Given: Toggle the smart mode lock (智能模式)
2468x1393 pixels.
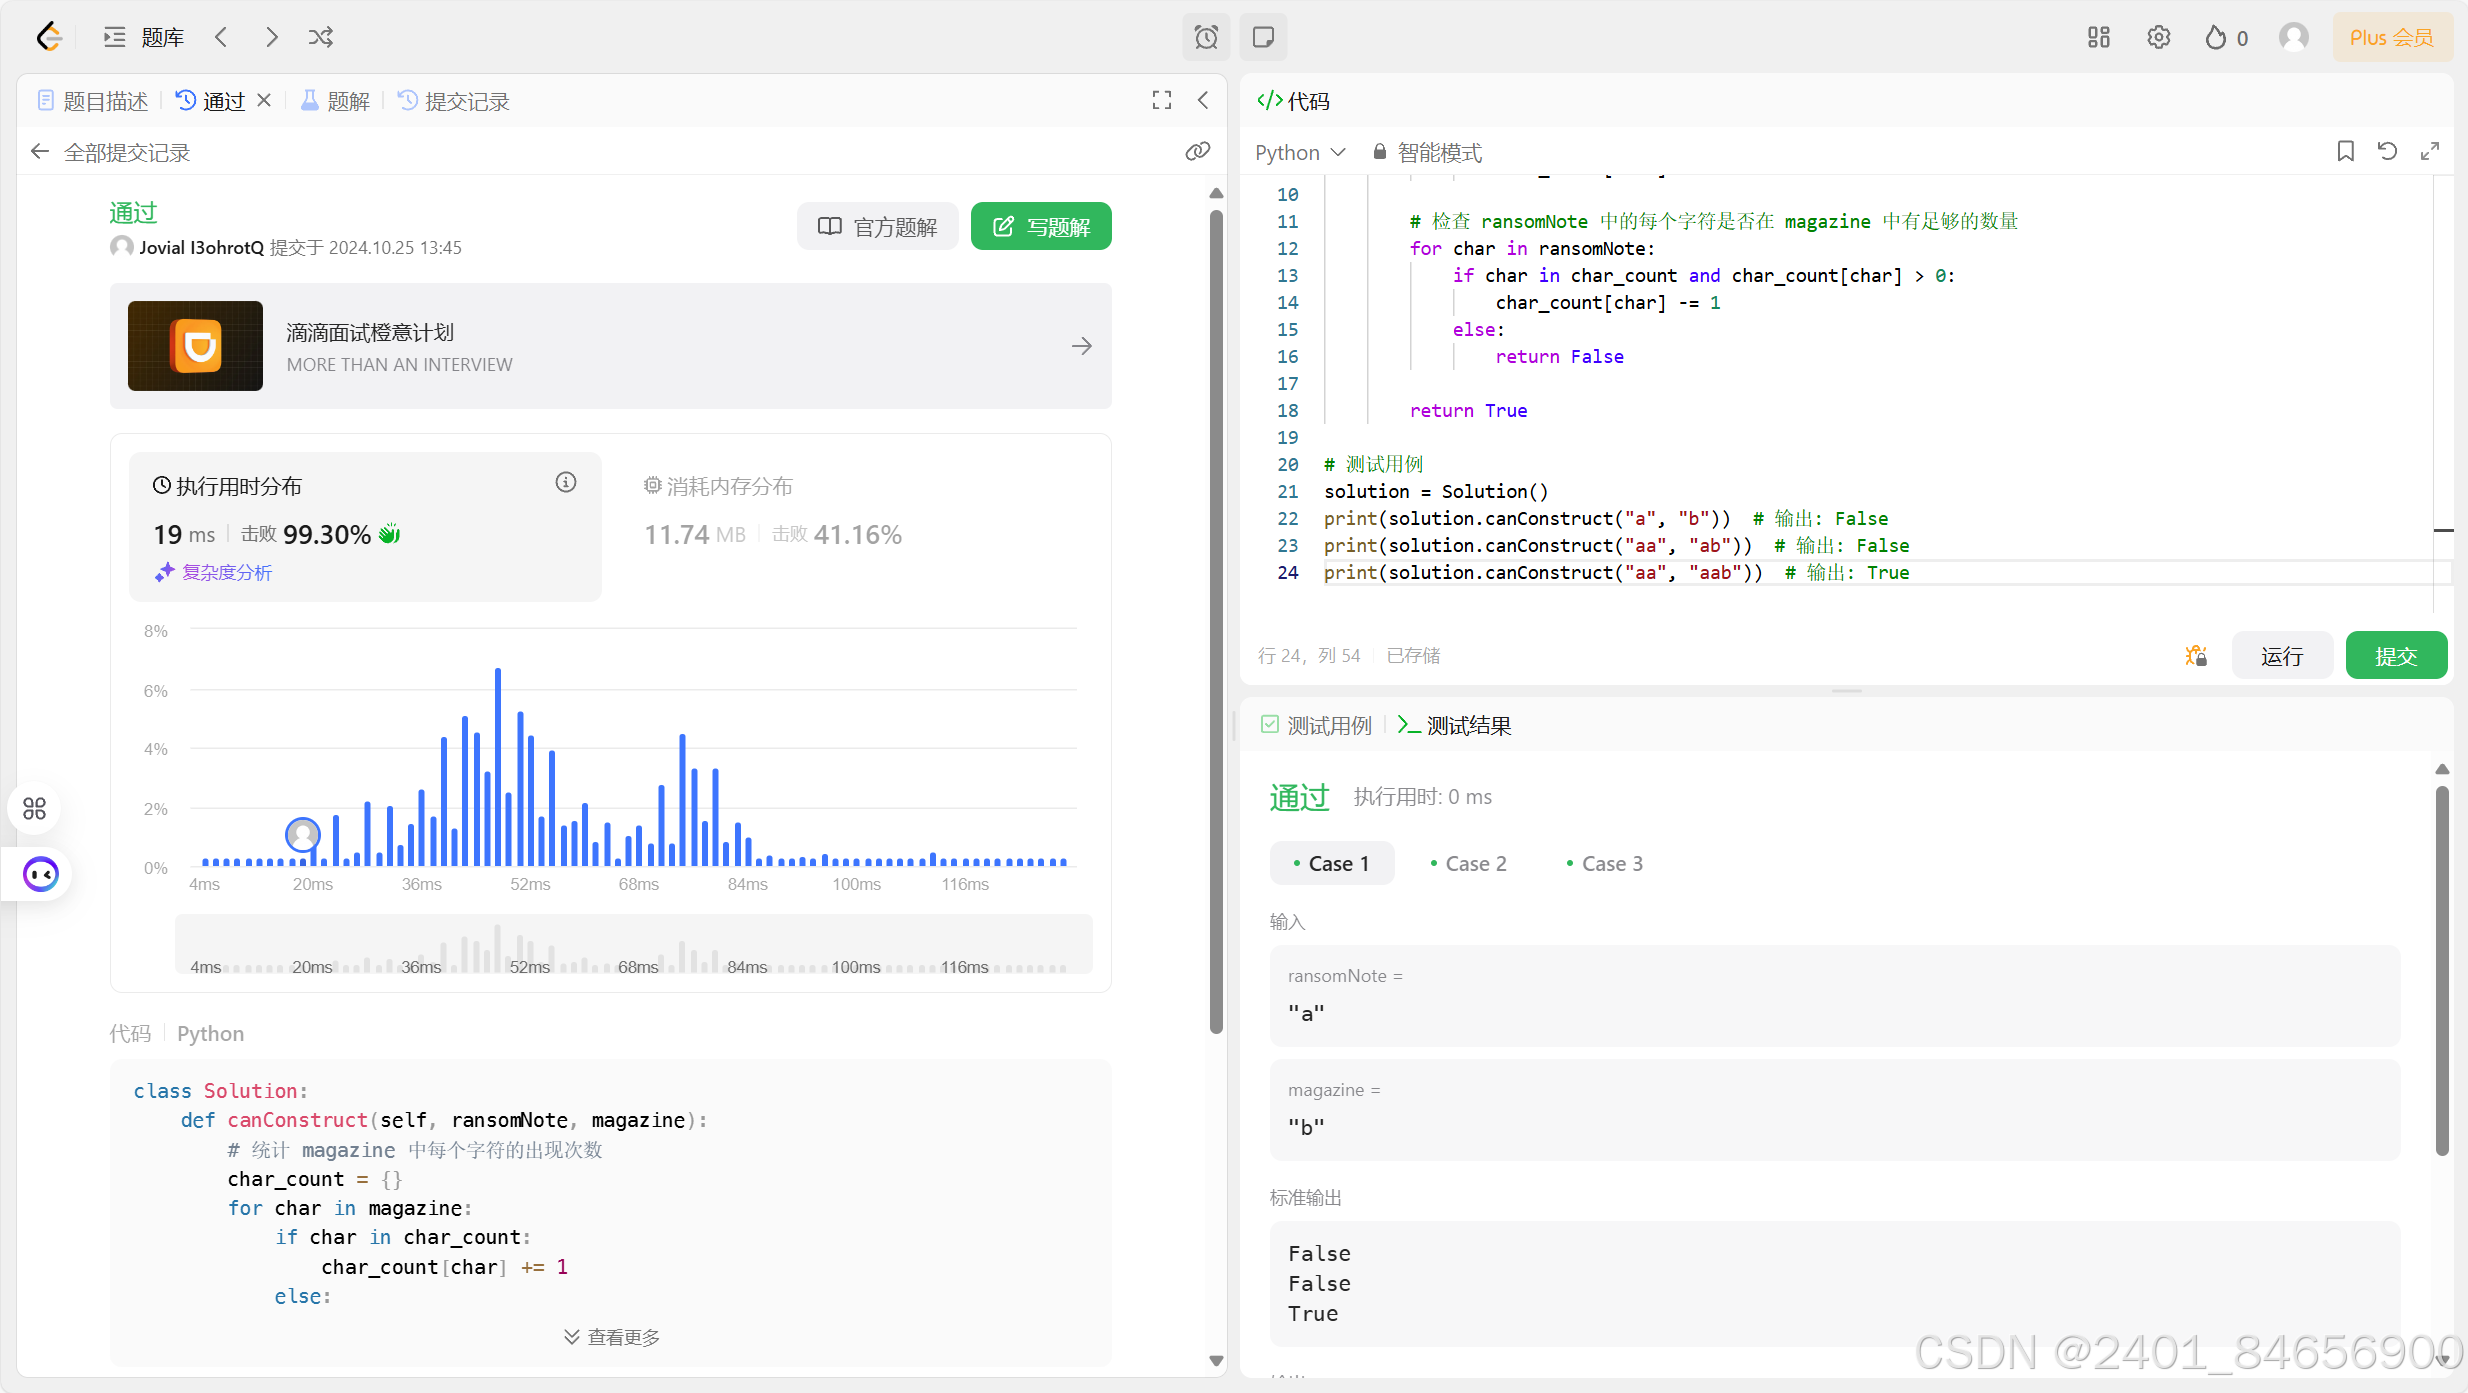Looking at the screenshot, I should (1427, 152).
